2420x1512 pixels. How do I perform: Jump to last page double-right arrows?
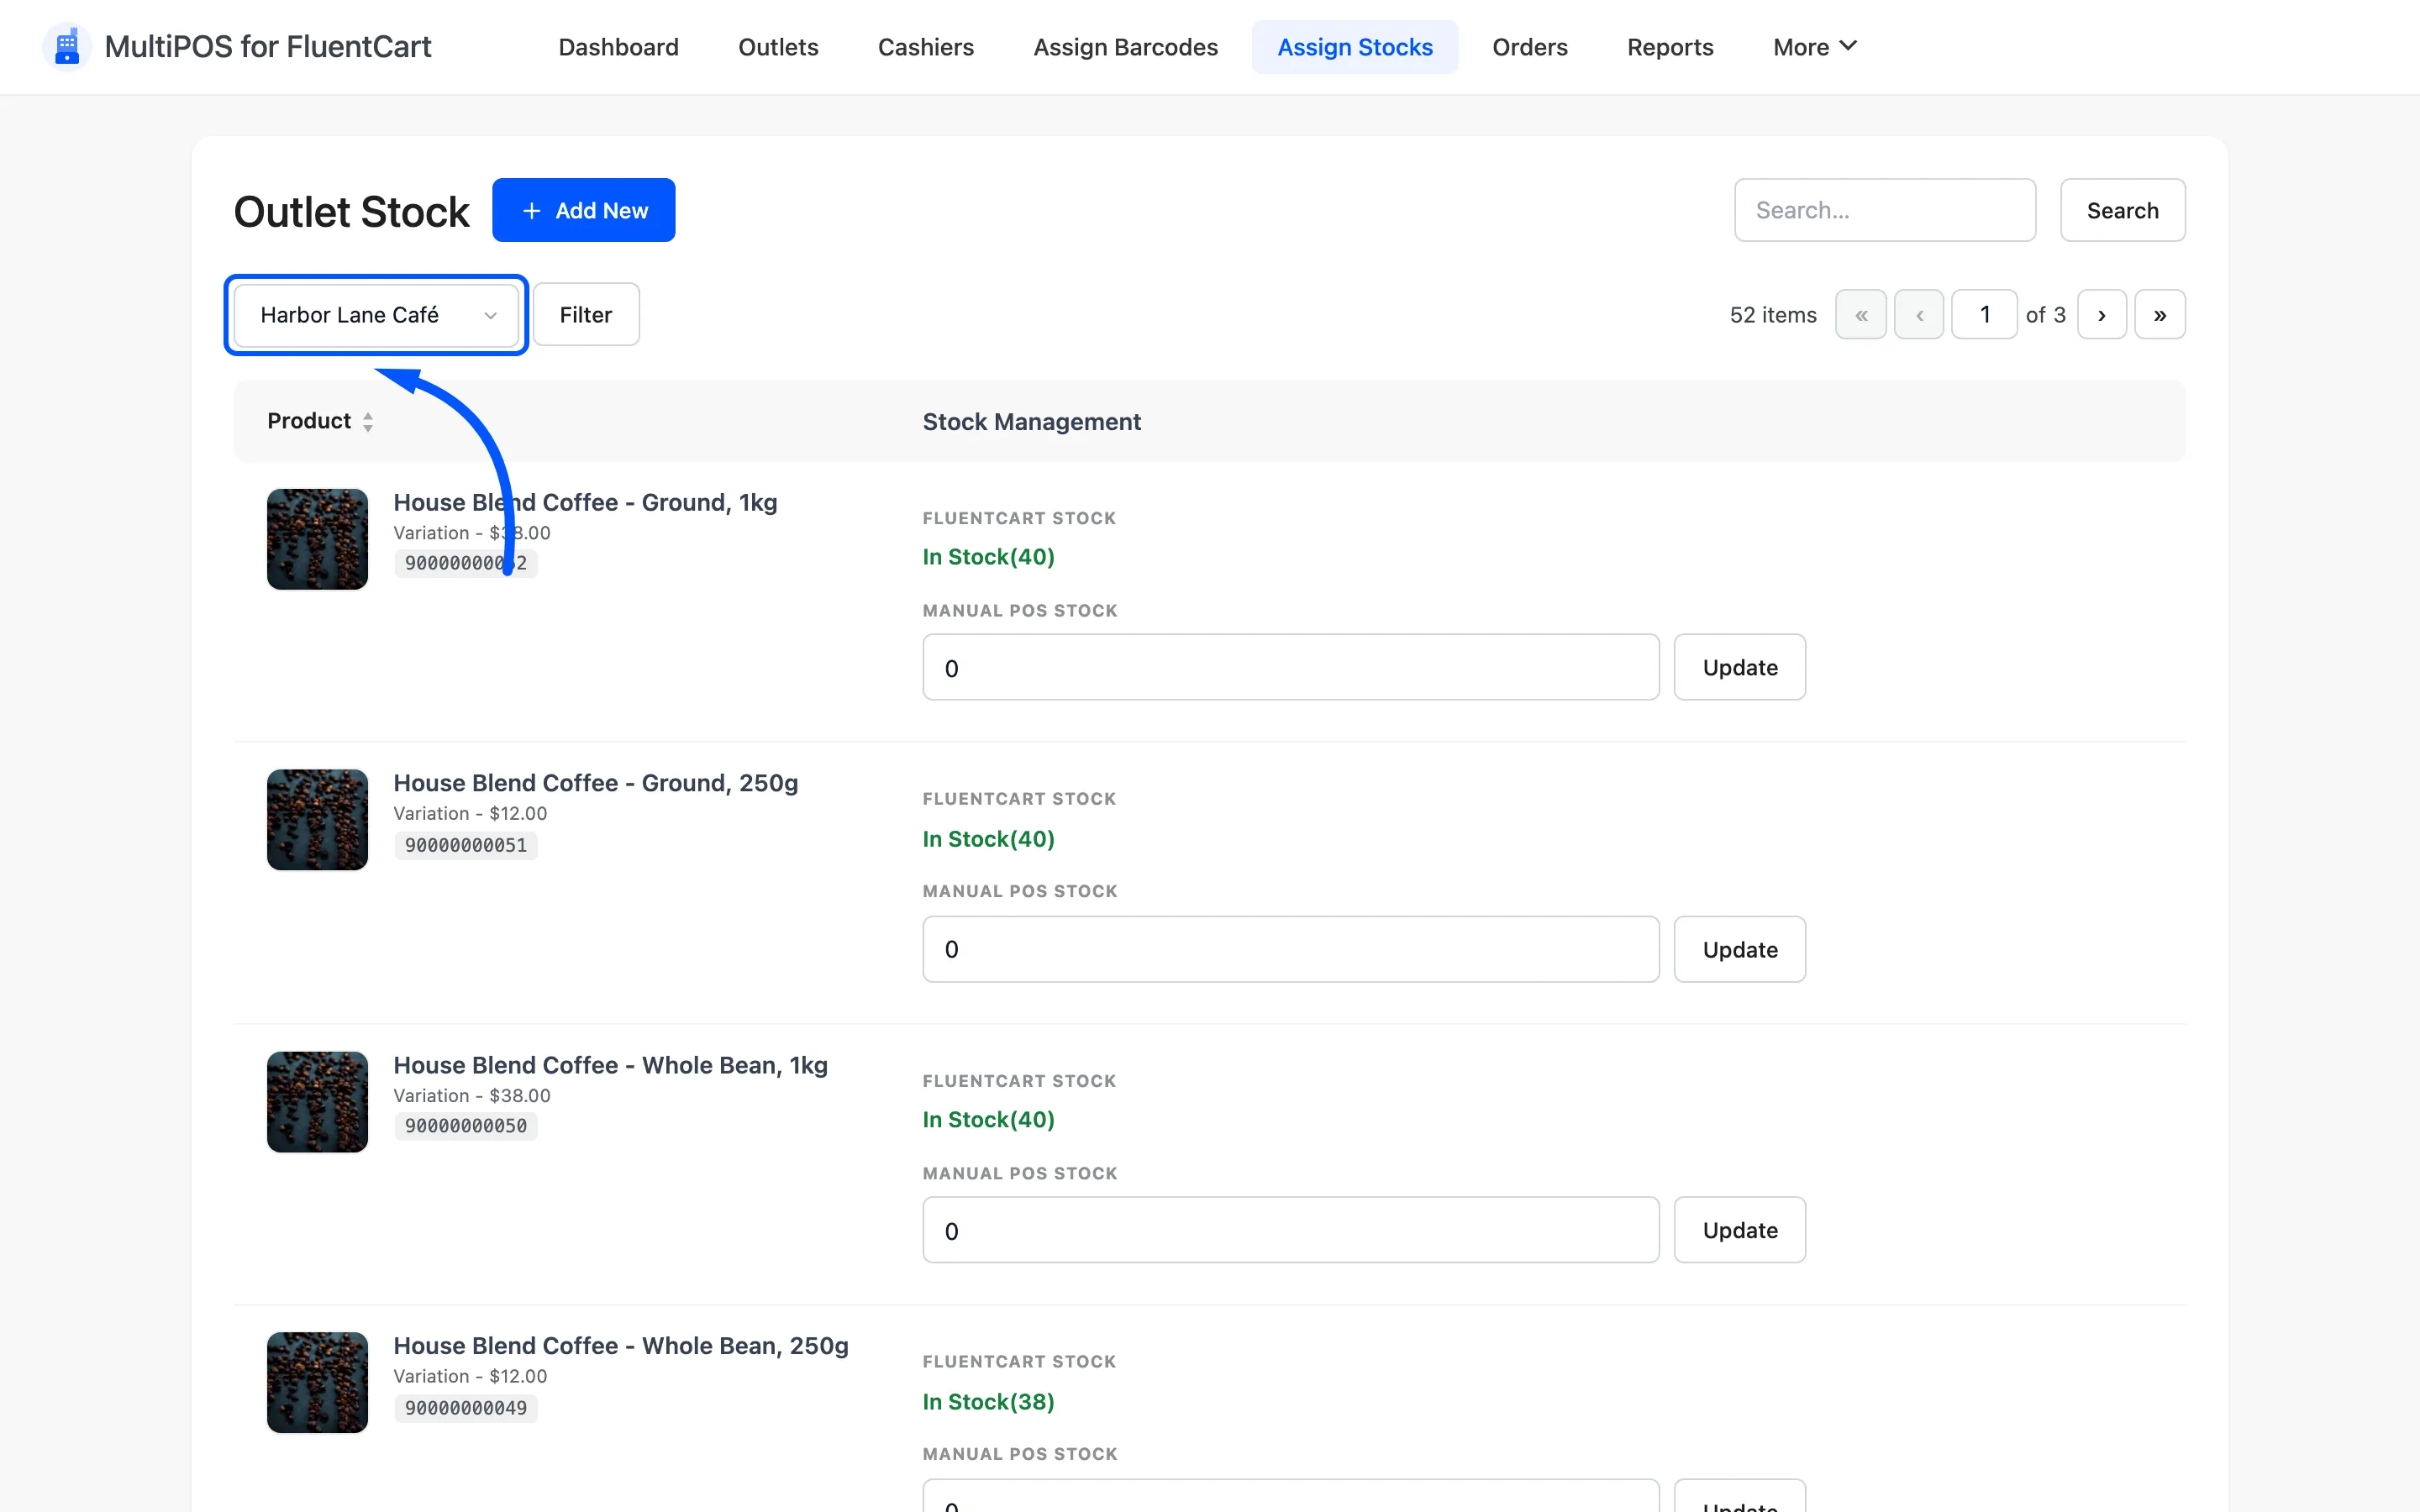coord(2159,315)
